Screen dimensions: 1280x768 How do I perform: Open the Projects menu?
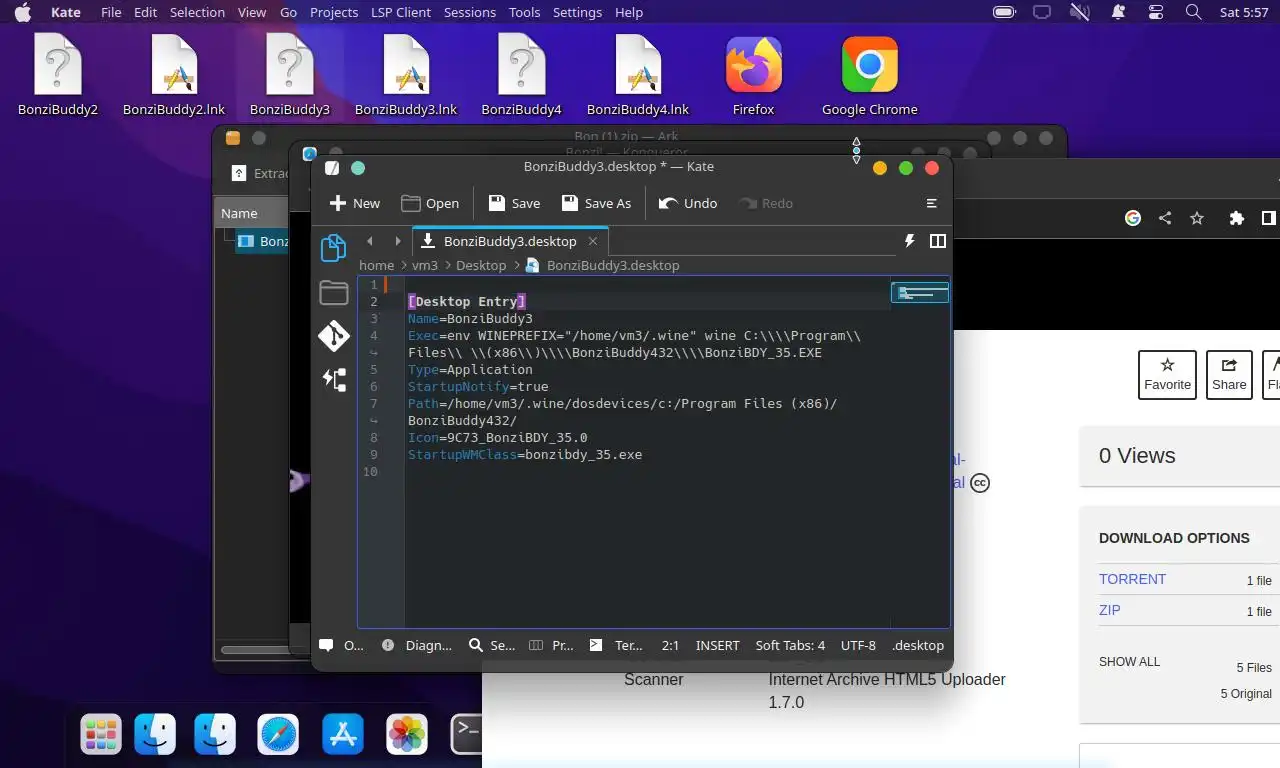pyautogui.click(x=334, y=12)
